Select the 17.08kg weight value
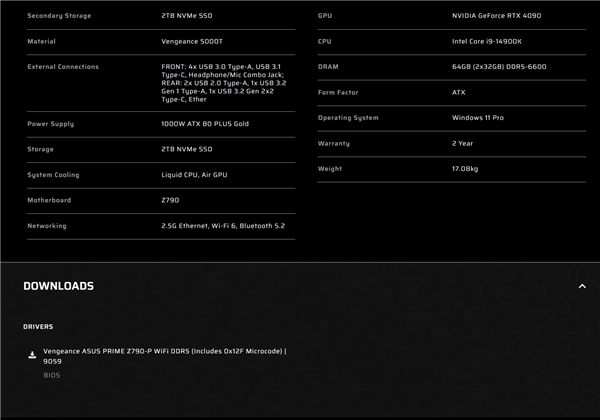This screenshot has width=600, height=420. tap(465, 169)
